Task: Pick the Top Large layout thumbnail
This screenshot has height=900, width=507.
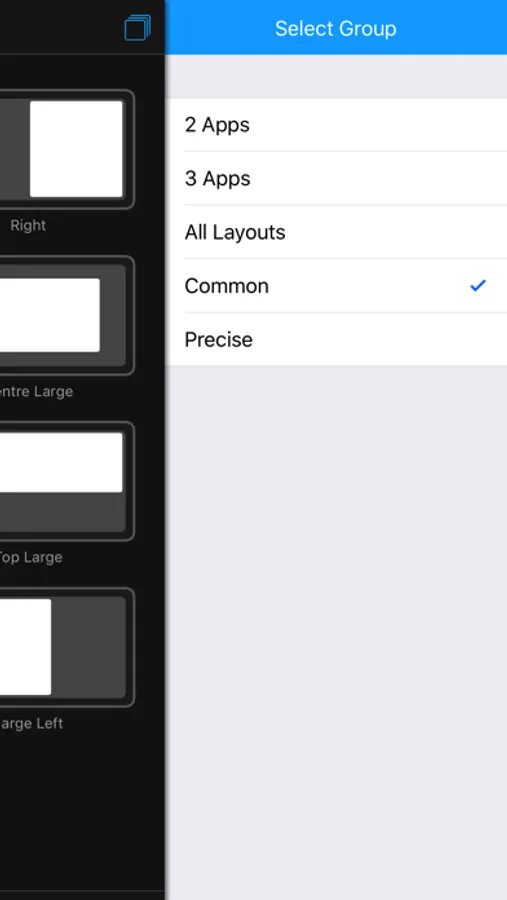Action: (67, 481)
